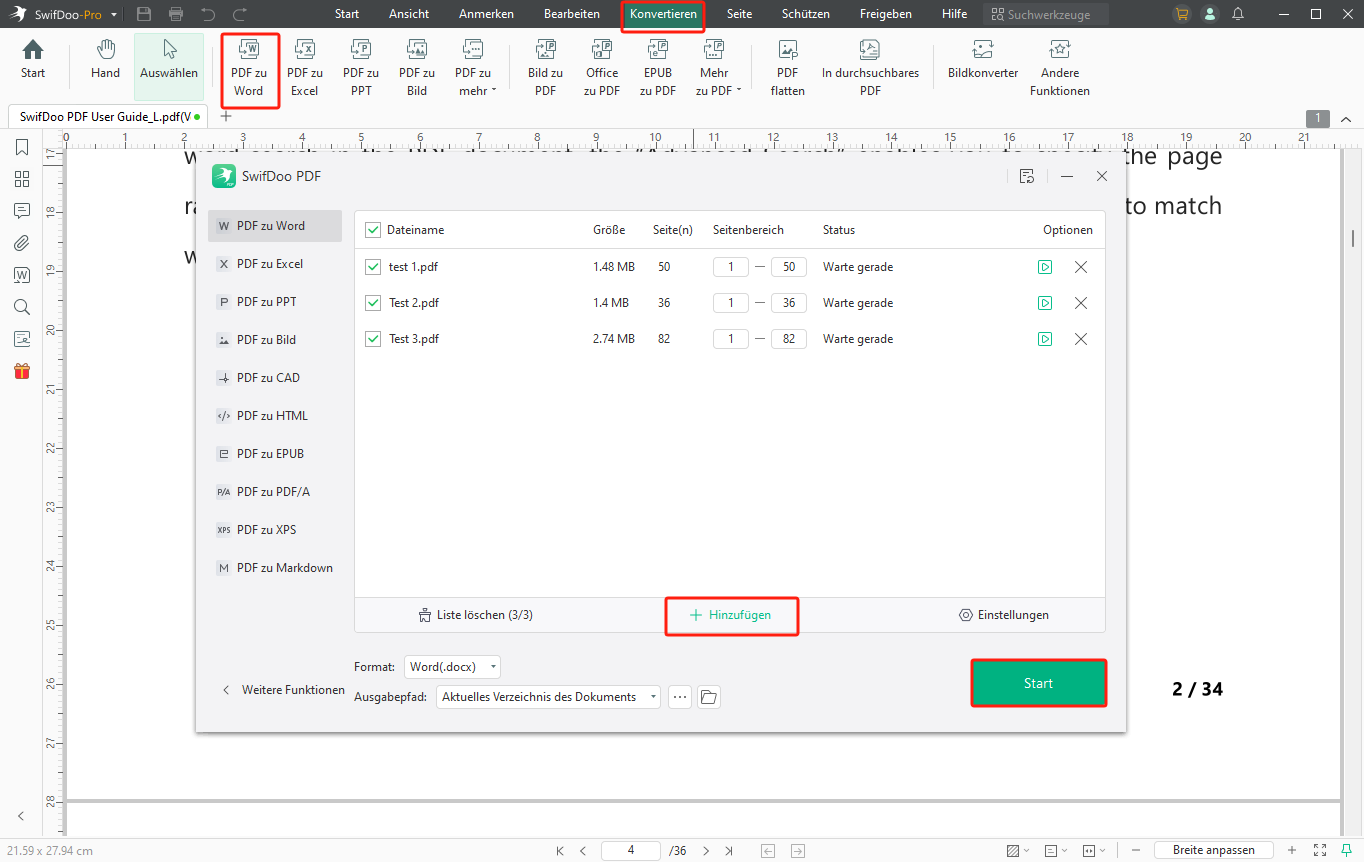Open the attachments paperclip panel
The image size is (1364, 862).
pos(22,243)
